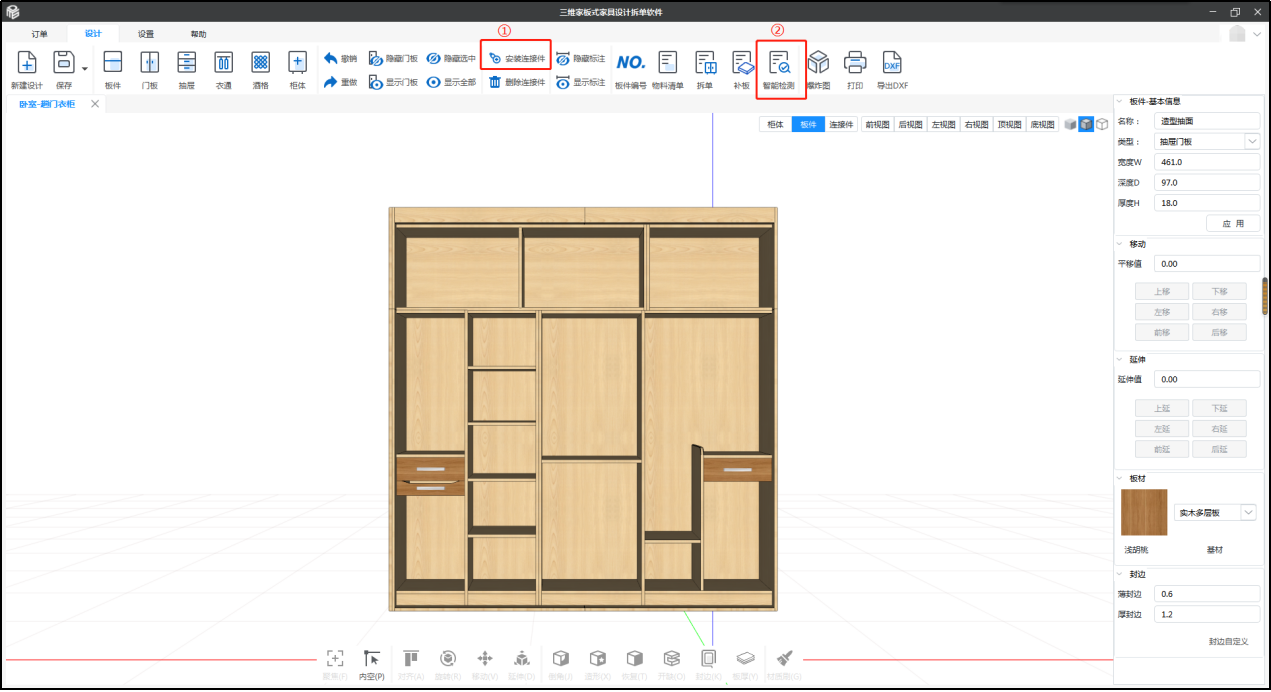Collapse the 板件-基本信息 section
The height and width of the screenshot is (692, 1271).
click(x=1120, y=101)
